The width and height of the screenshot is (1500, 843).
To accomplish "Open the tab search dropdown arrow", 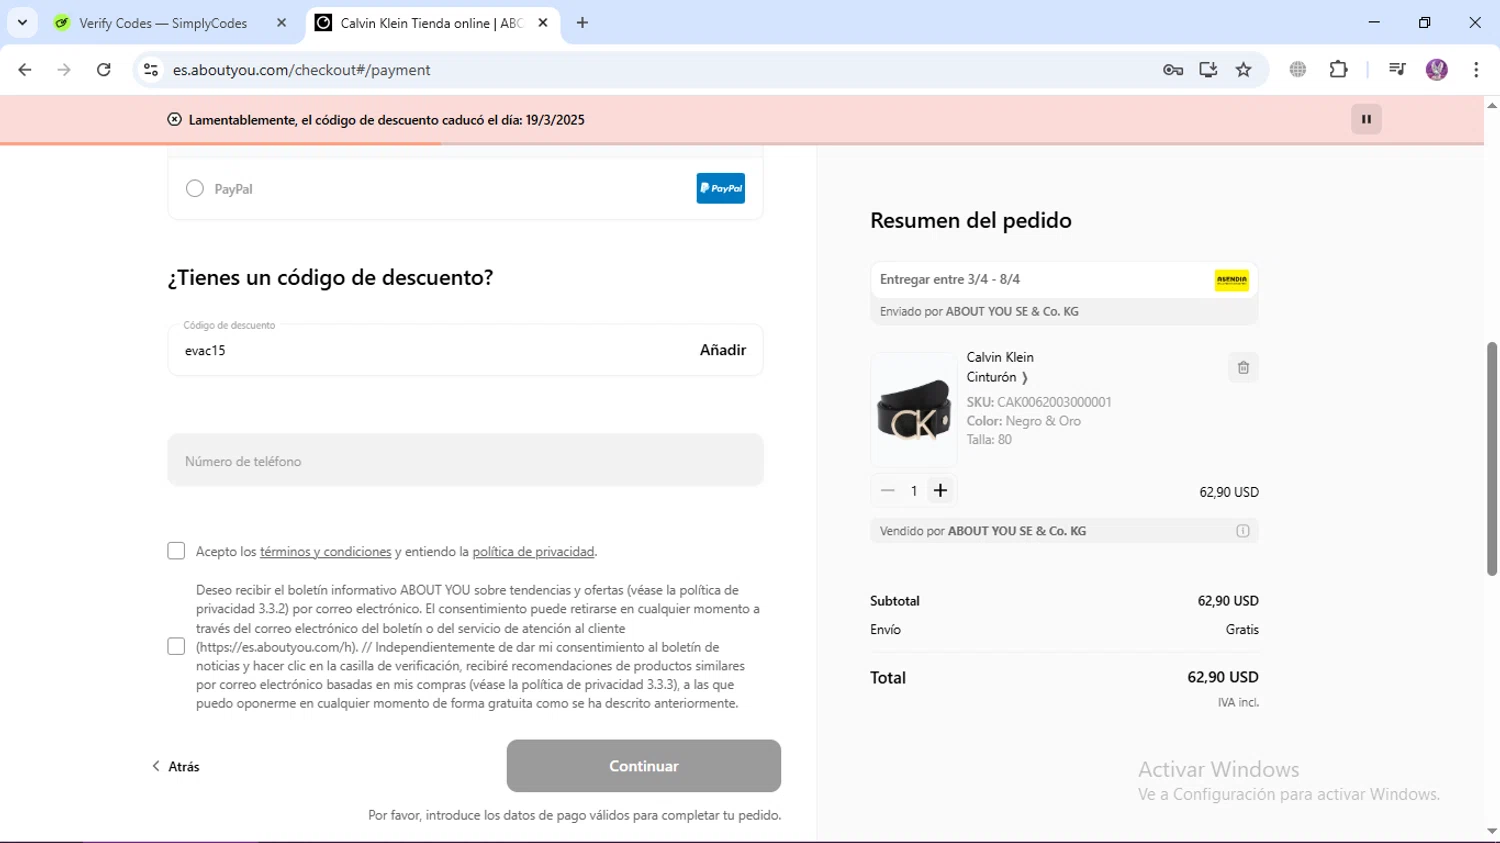I will (22, 23).
